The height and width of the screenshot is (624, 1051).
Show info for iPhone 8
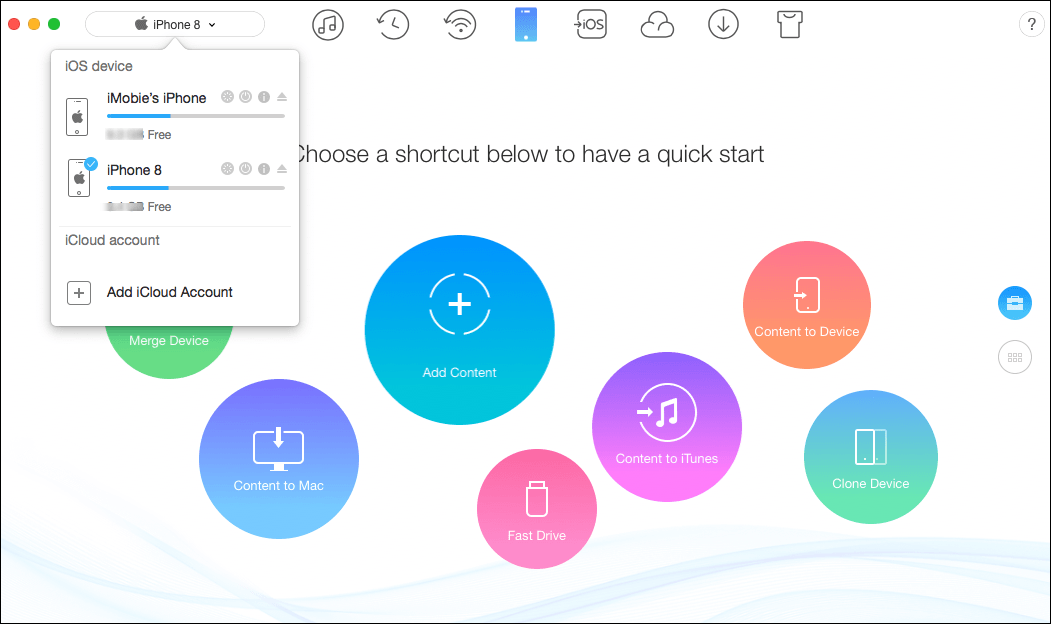[x=264, y=170]
